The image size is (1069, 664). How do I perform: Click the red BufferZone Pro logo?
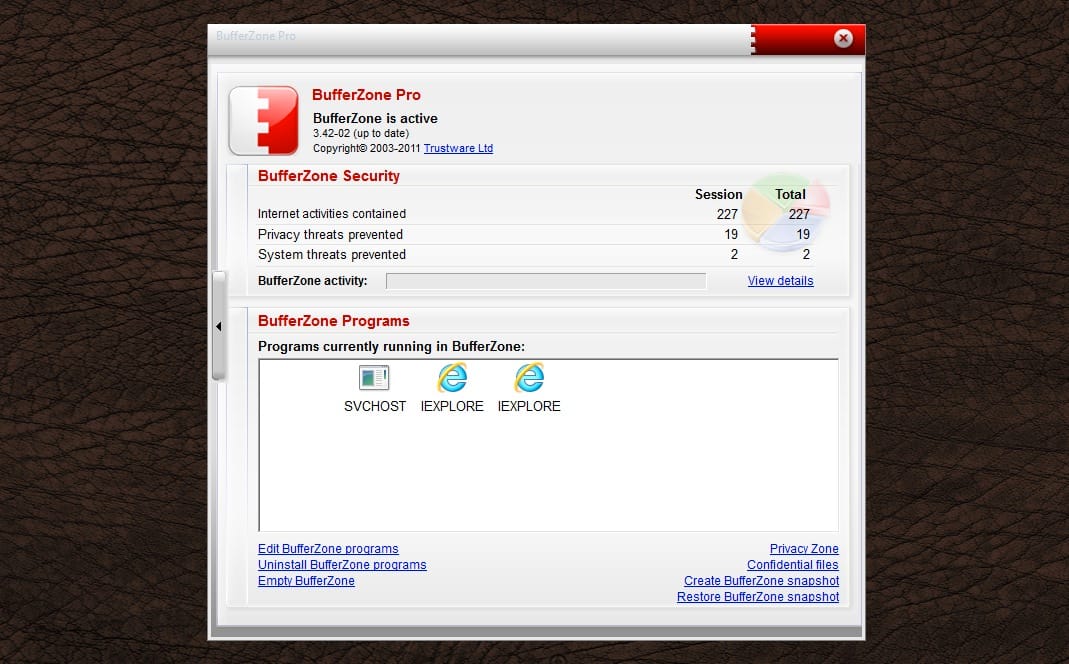[263, 121]
